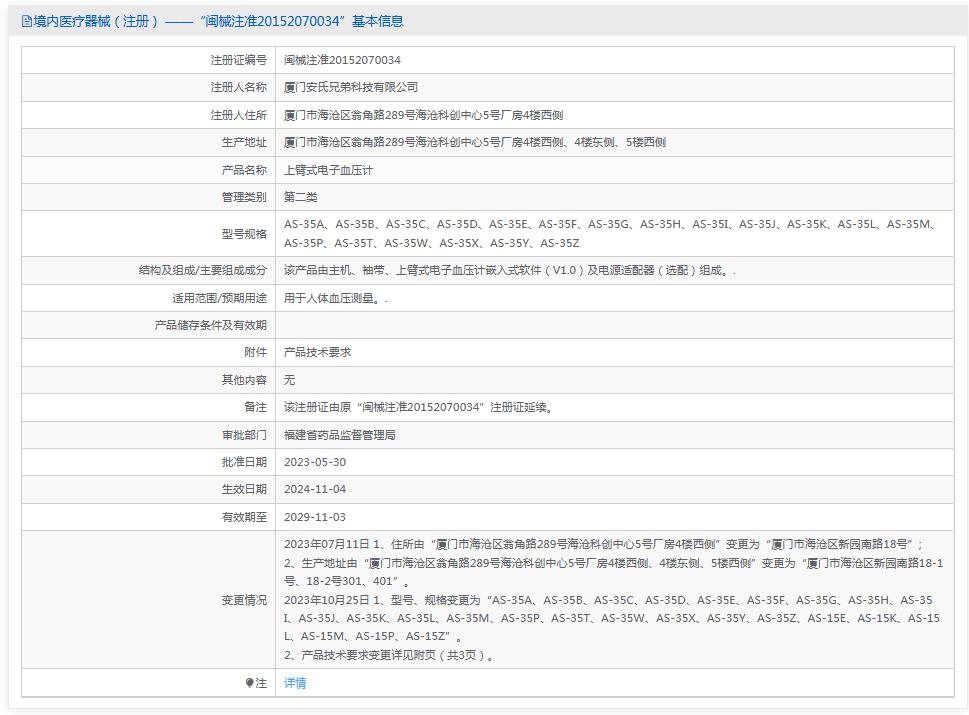Select the remark text about 注册证延续
This screenshot has width=969, height=715.
pyautogui.click(x=418, y=407)
